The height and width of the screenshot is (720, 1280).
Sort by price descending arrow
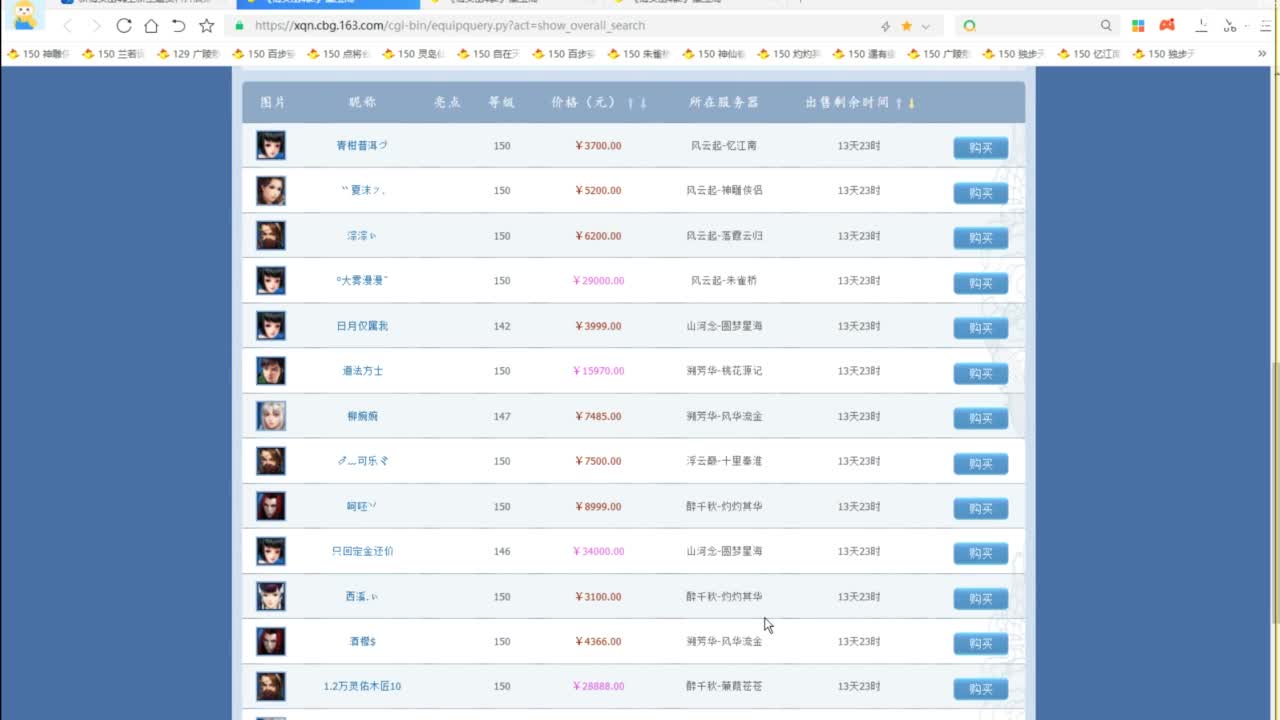coord(643,103)
